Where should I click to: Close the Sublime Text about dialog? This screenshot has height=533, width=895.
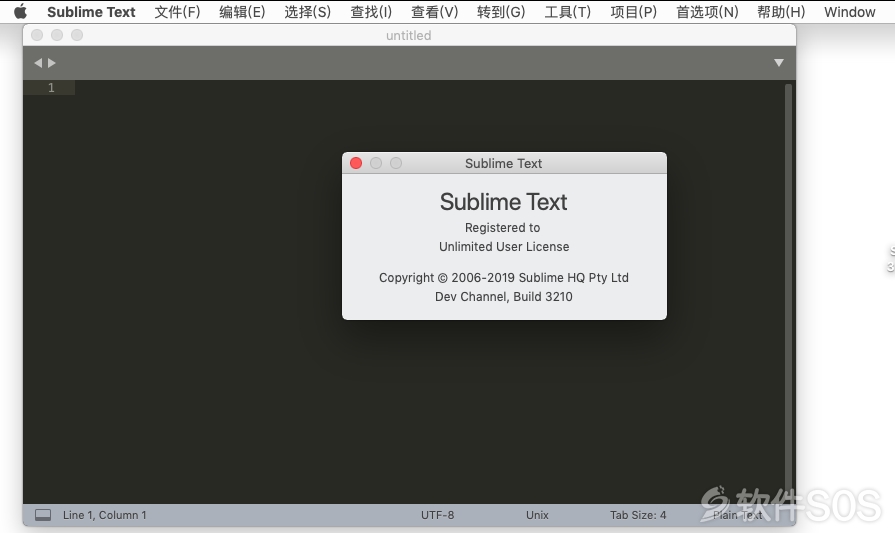(356, 163)
